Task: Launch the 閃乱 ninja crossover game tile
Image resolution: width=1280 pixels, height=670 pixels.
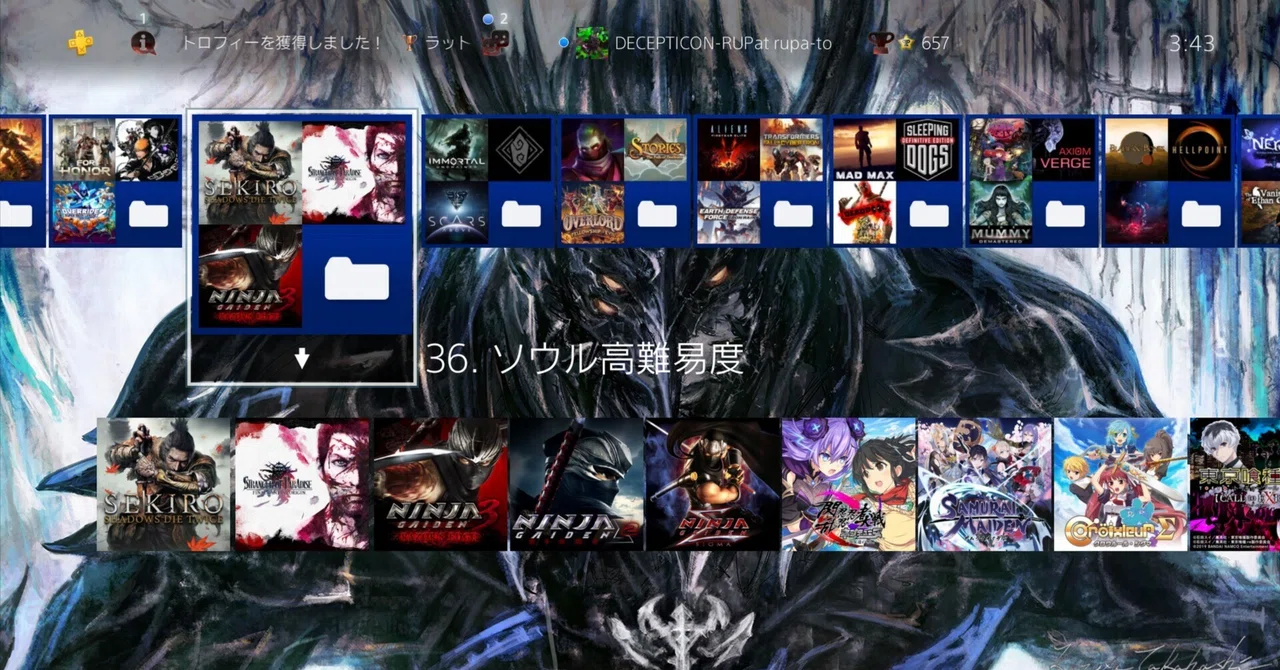Action: pos(849,484)
